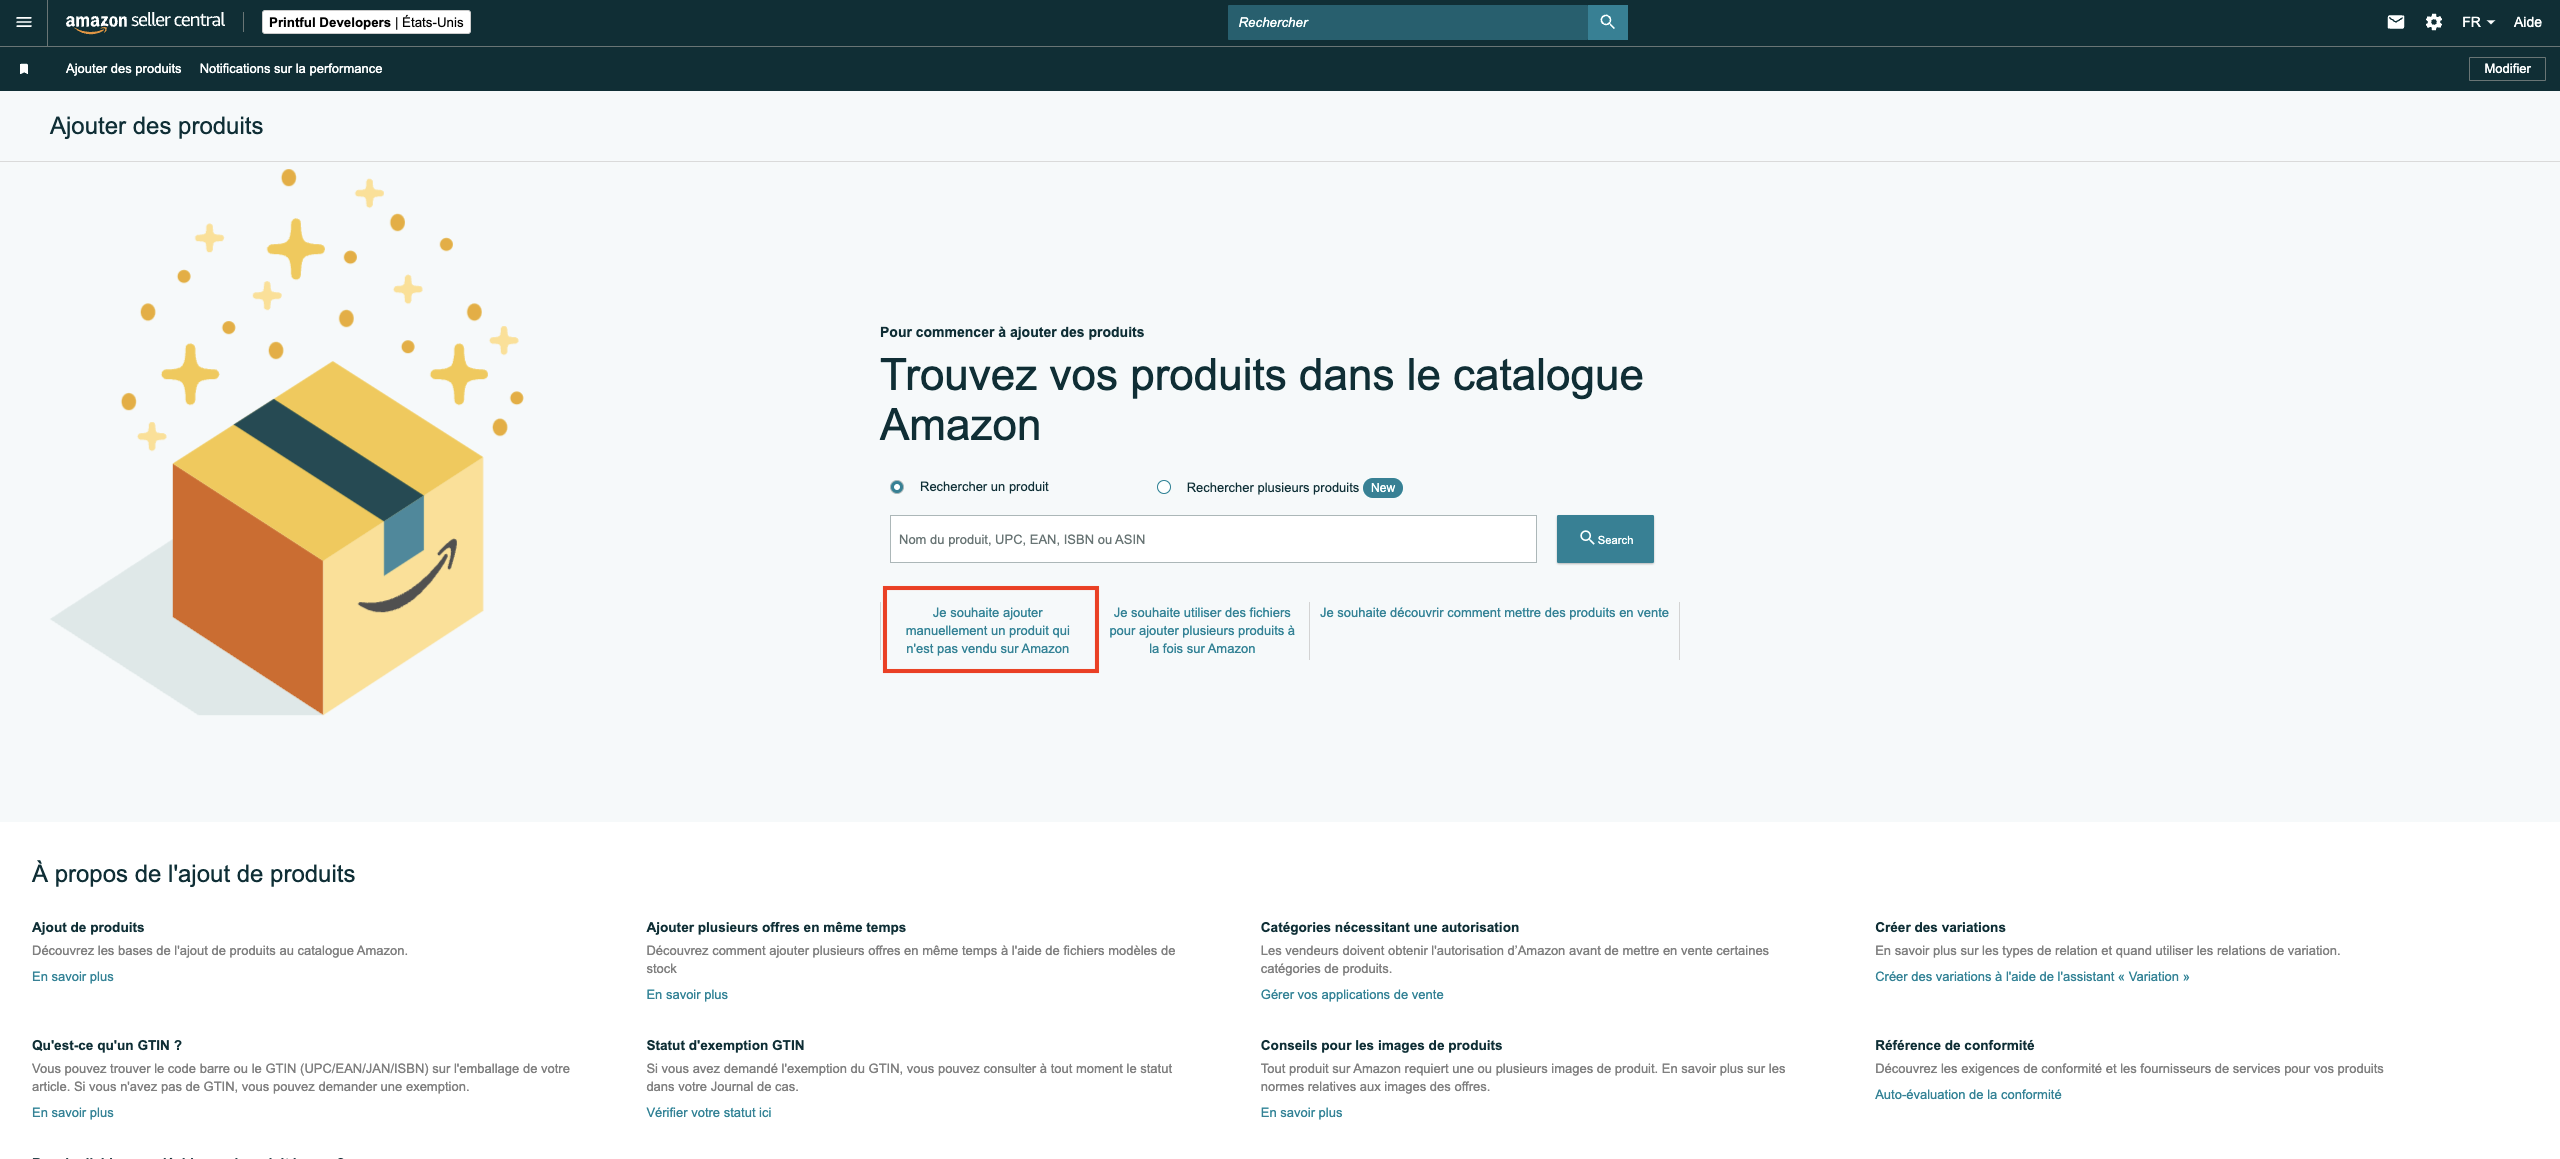The image size is (2560, 1159).
Task: Open 'Gérer vos applications de vente' link
Action: point(1352,995)
